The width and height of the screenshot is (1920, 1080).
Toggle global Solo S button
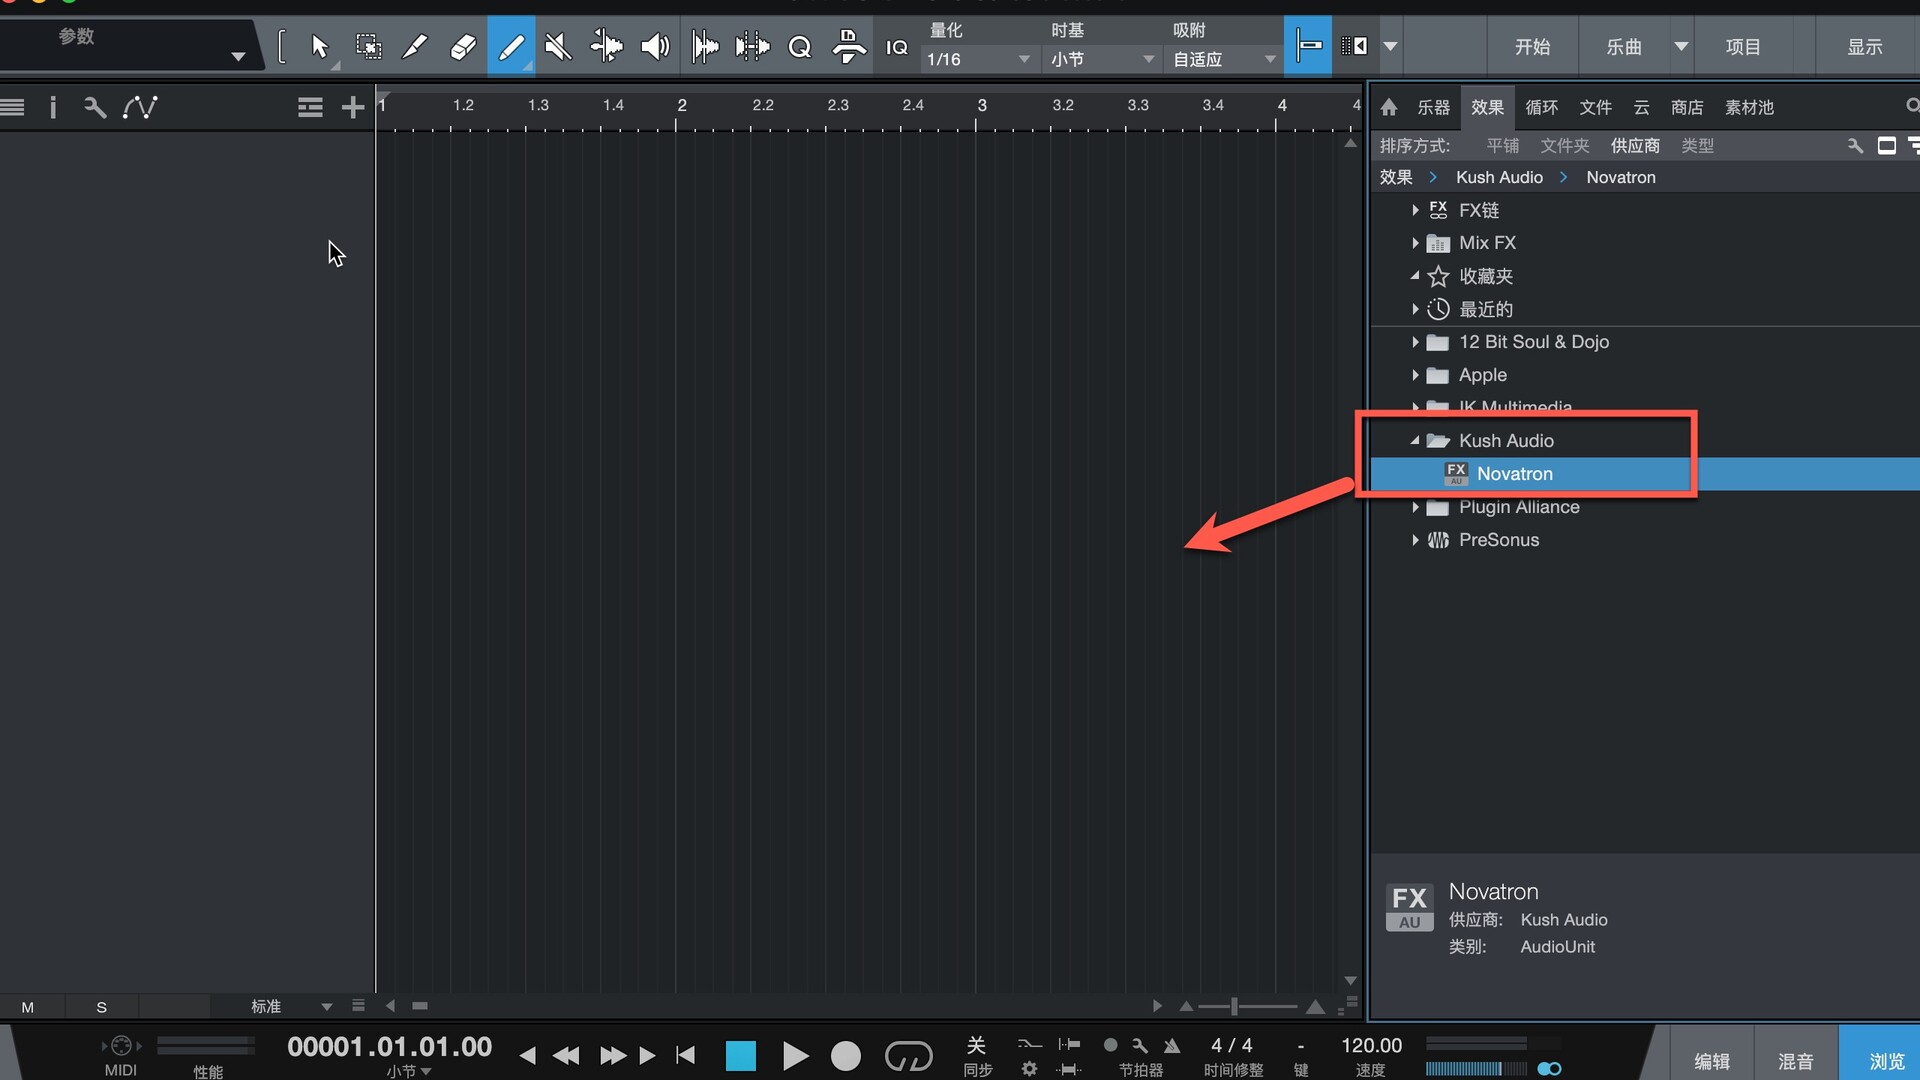coord(101,1007)
